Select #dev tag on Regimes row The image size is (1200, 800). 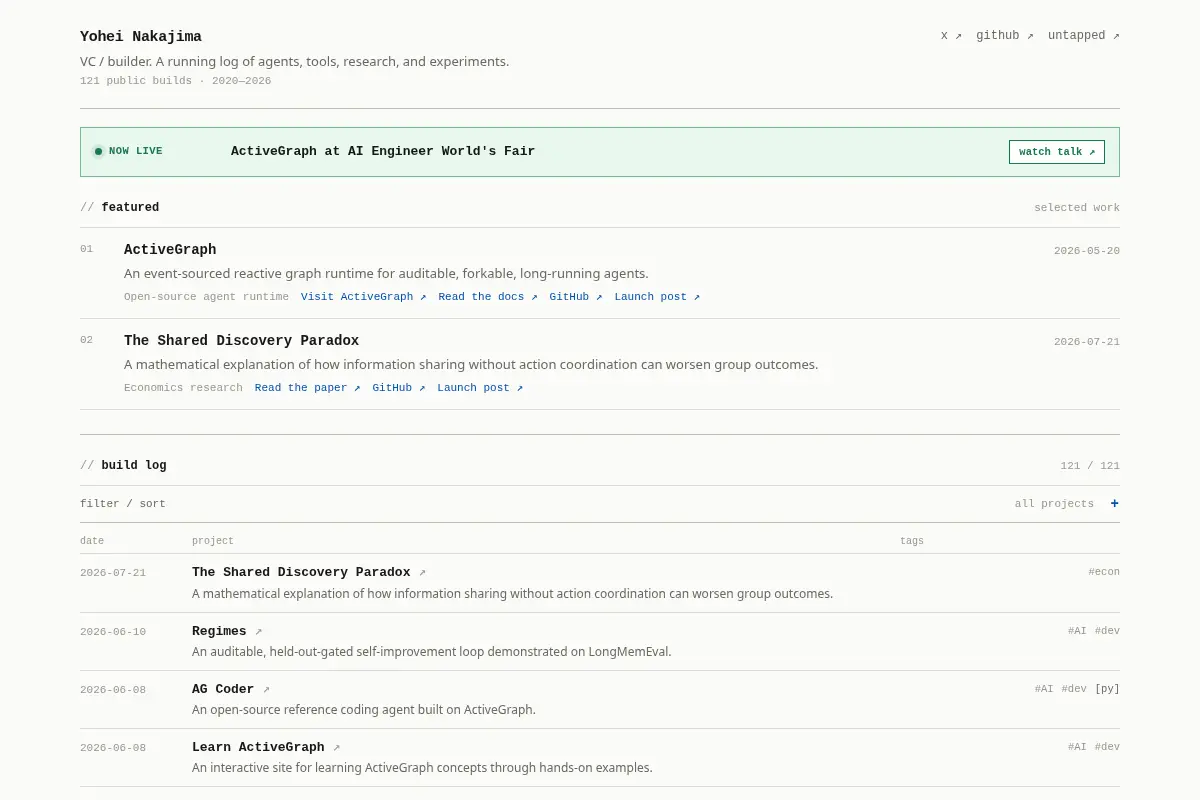click(1107, 631)
